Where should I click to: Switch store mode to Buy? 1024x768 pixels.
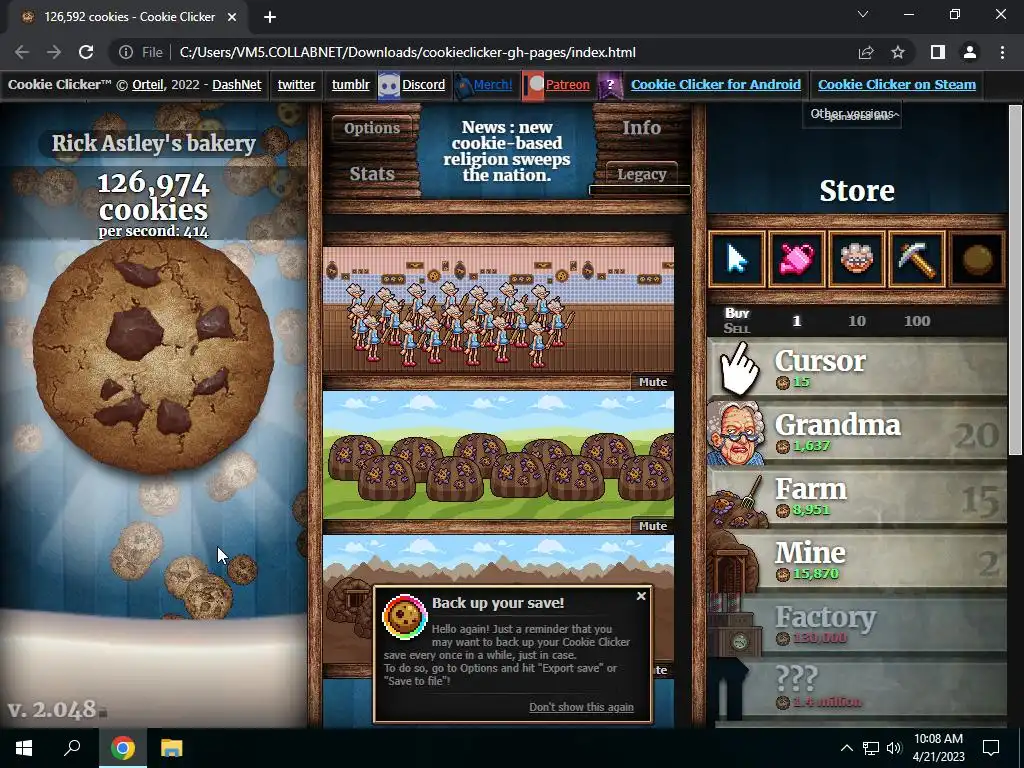pos(737,313)
